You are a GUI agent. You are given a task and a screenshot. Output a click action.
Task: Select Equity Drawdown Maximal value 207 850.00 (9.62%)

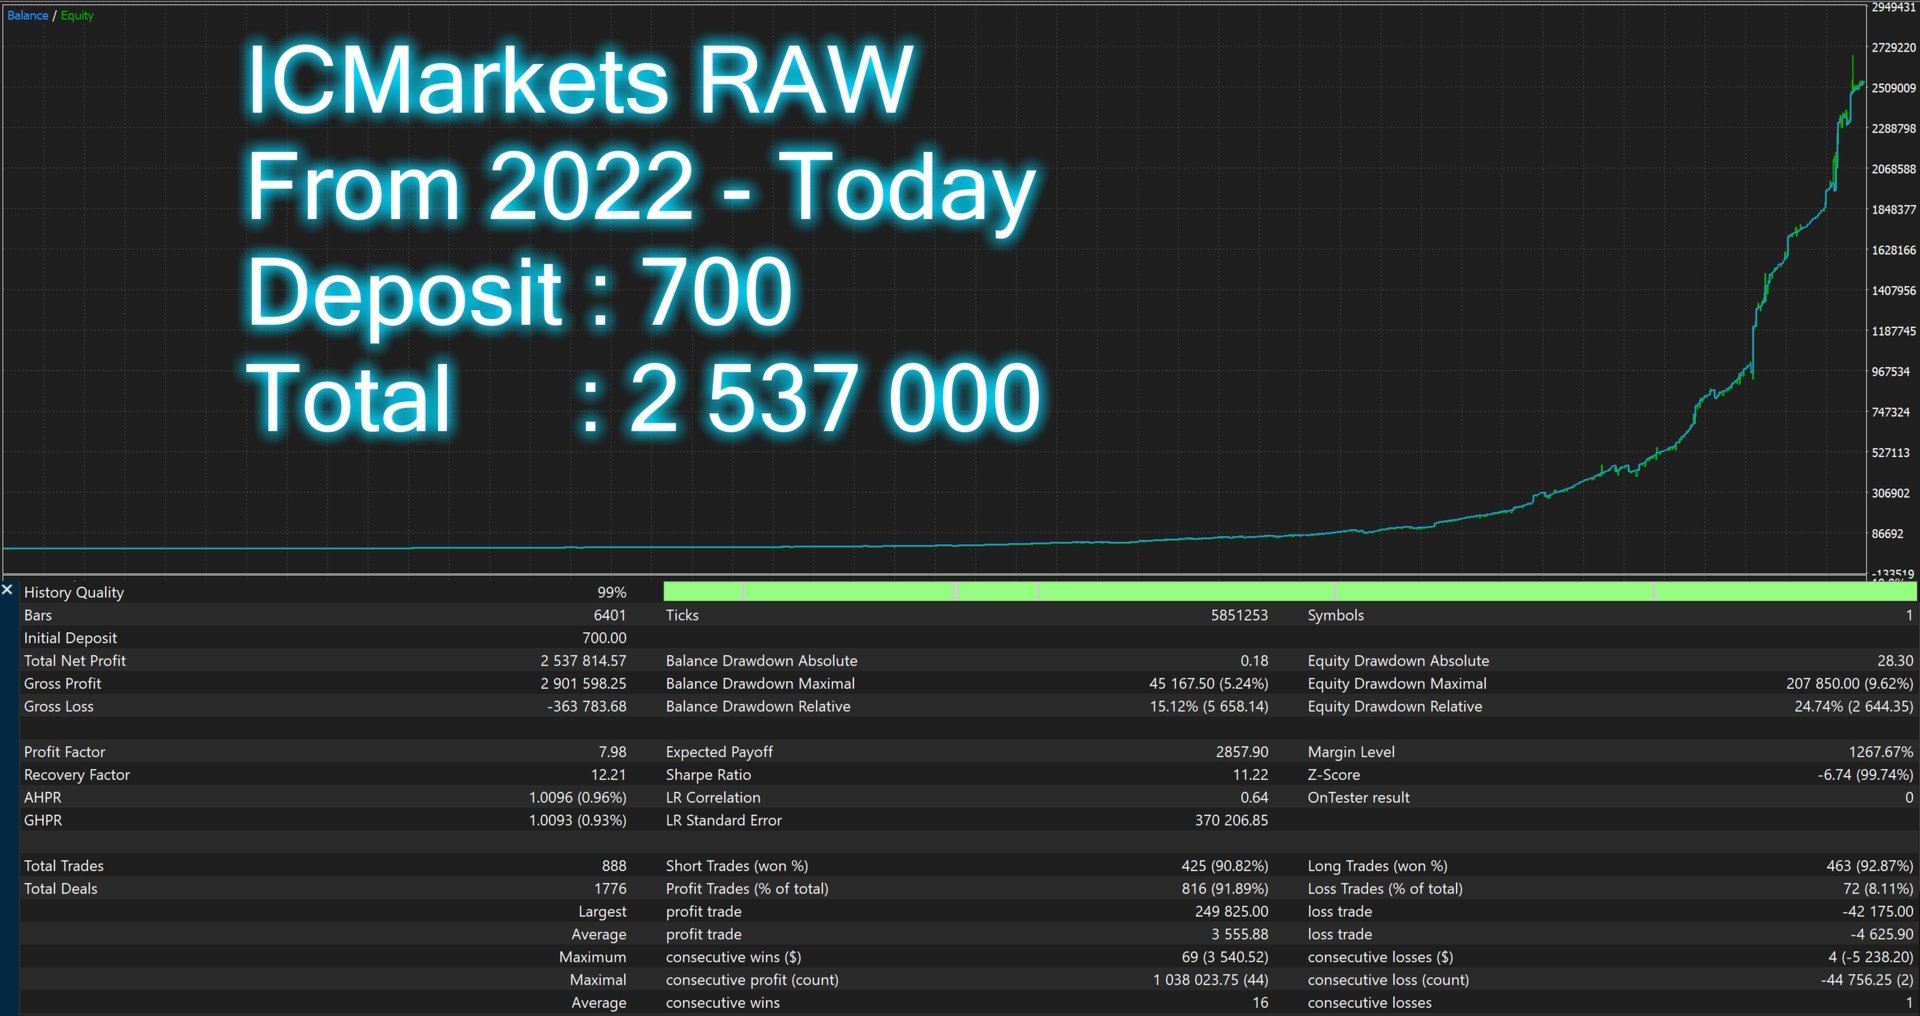pyautogui.click(x=1850, y=684)
